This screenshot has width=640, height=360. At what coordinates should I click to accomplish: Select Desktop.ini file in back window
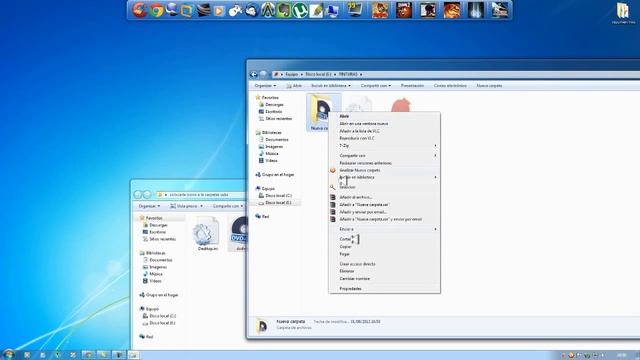coord(207,234)
